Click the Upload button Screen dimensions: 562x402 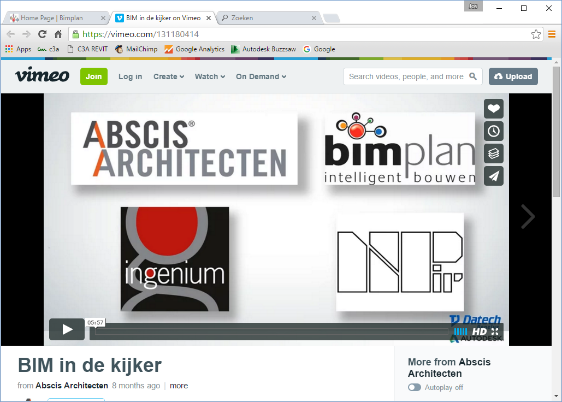tap(513, 76)
